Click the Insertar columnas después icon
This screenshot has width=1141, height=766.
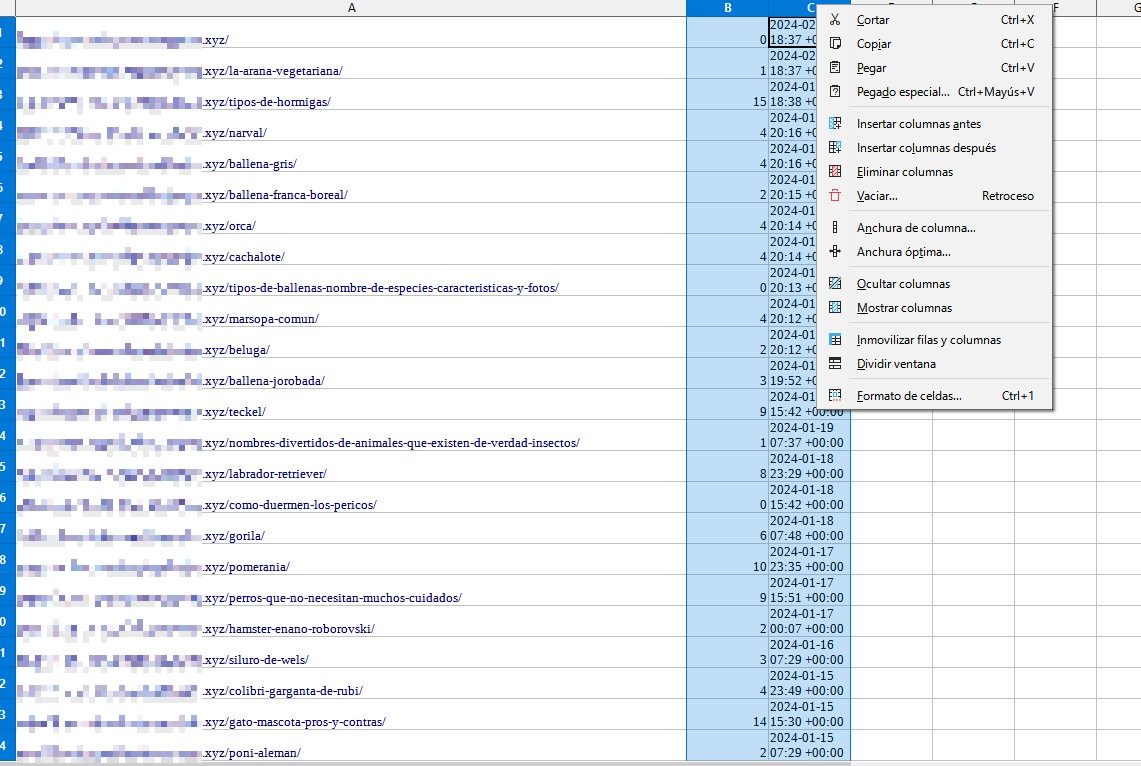pyautogui.click(x=835, y=148)
